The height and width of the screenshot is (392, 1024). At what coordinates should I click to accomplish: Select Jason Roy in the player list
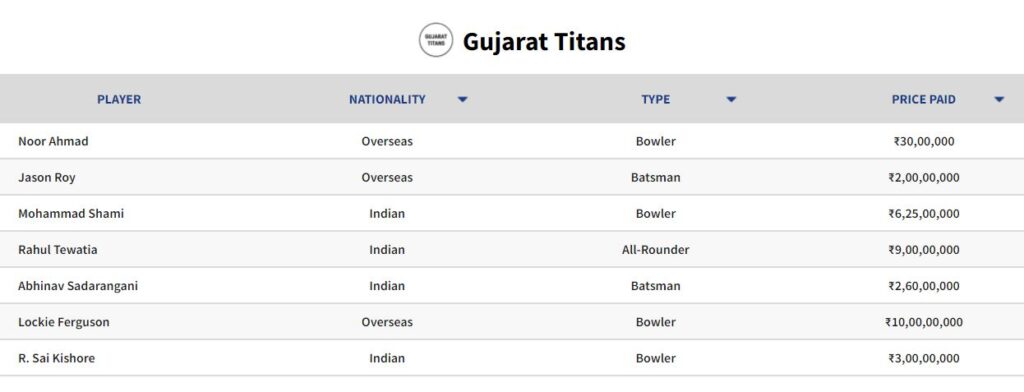click(x=46, y=177)
